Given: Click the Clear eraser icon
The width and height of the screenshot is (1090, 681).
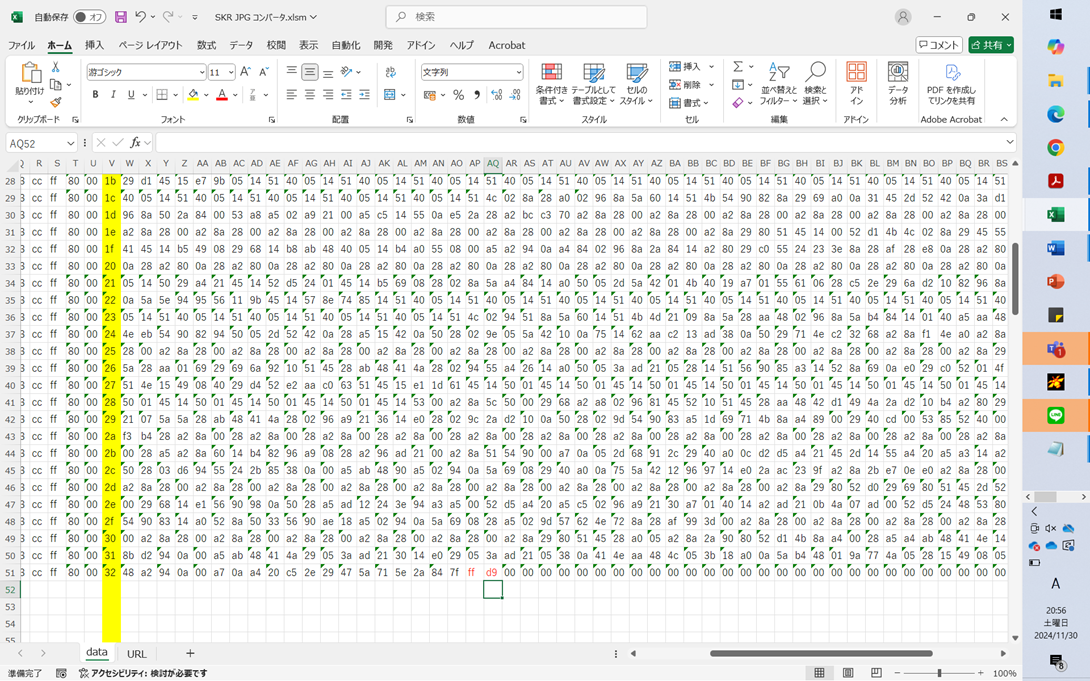Looking at the screenshot, I should coord(738,103).
